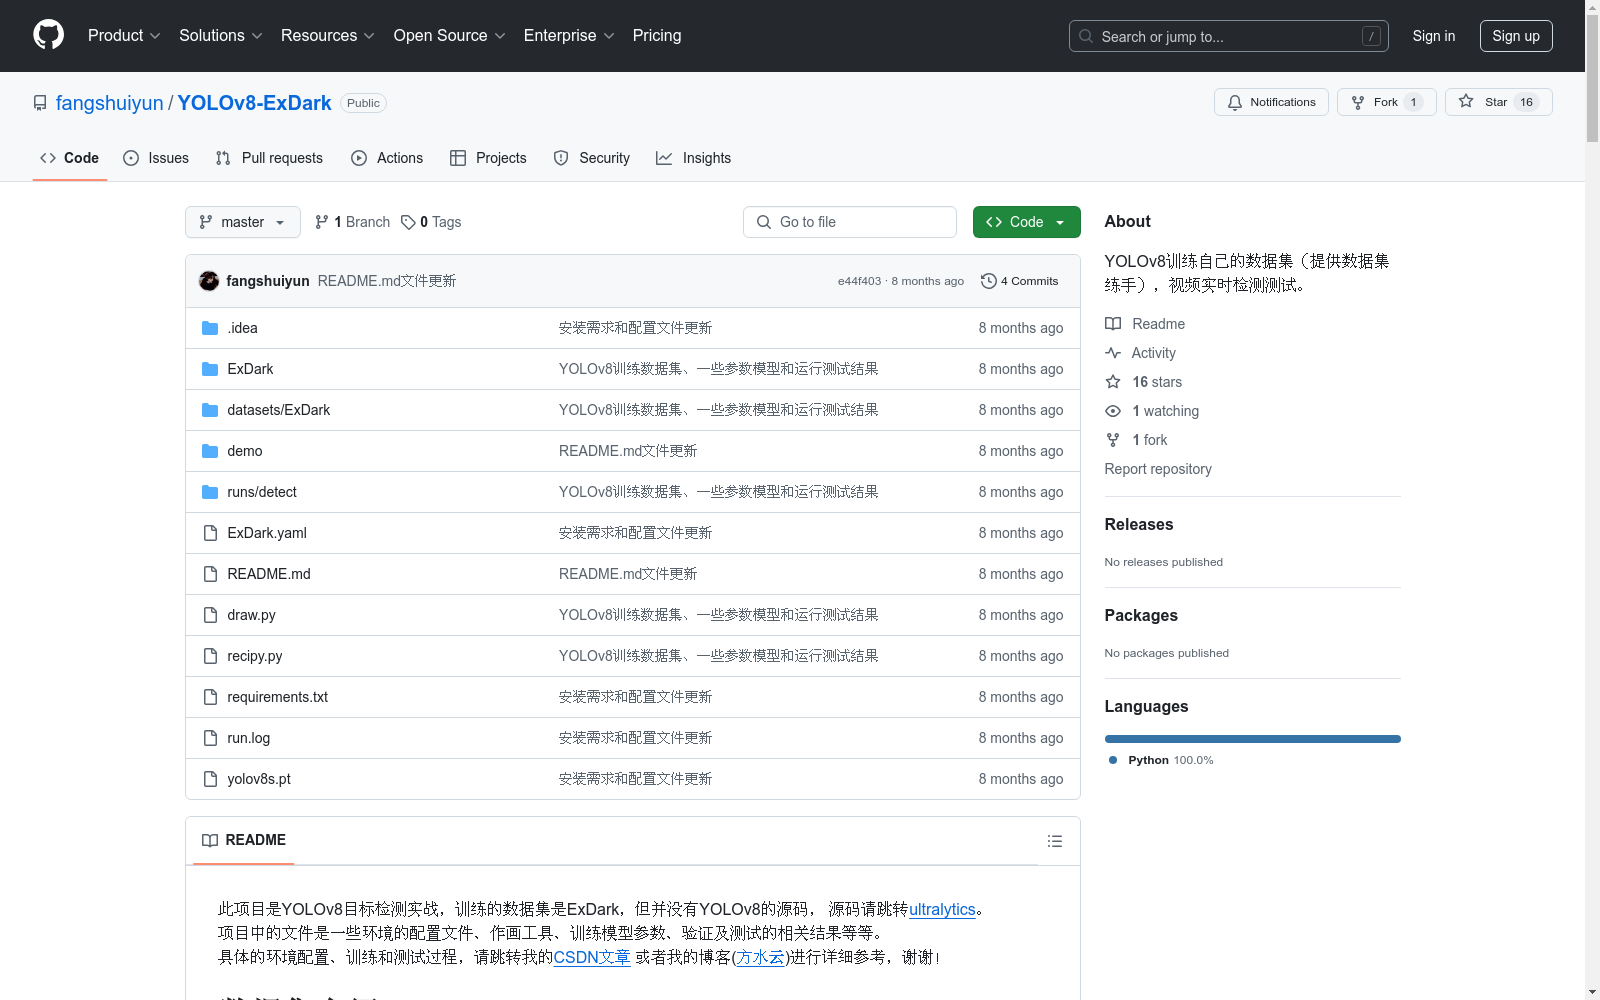
Task: Click the file icon beside ExDark.yaml
Action: 210,533
